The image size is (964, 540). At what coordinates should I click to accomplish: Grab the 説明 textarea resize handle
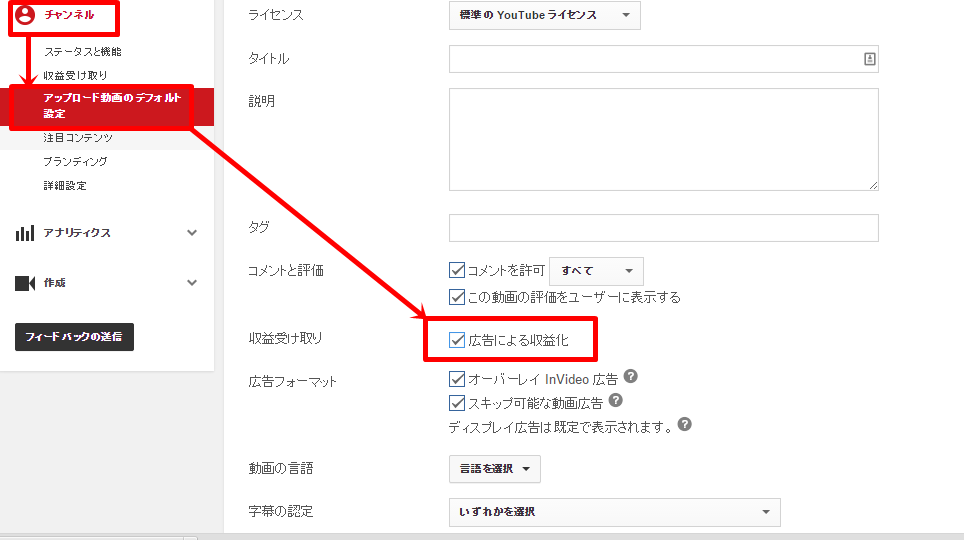873,185
